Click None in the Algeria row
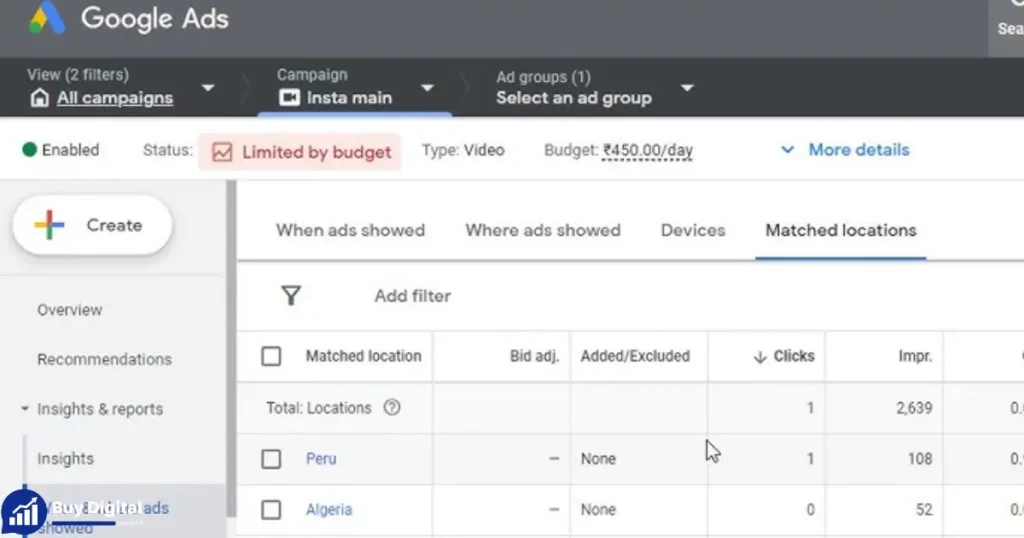 coord(598,510)
